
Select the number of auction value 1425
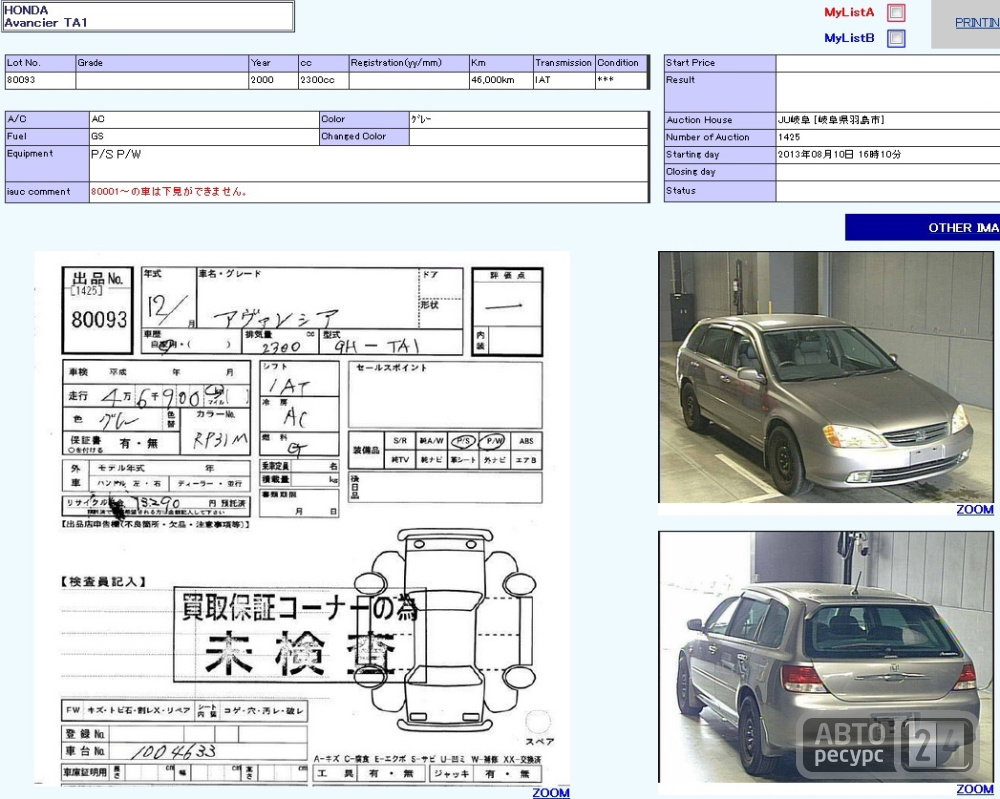point(789,137)
